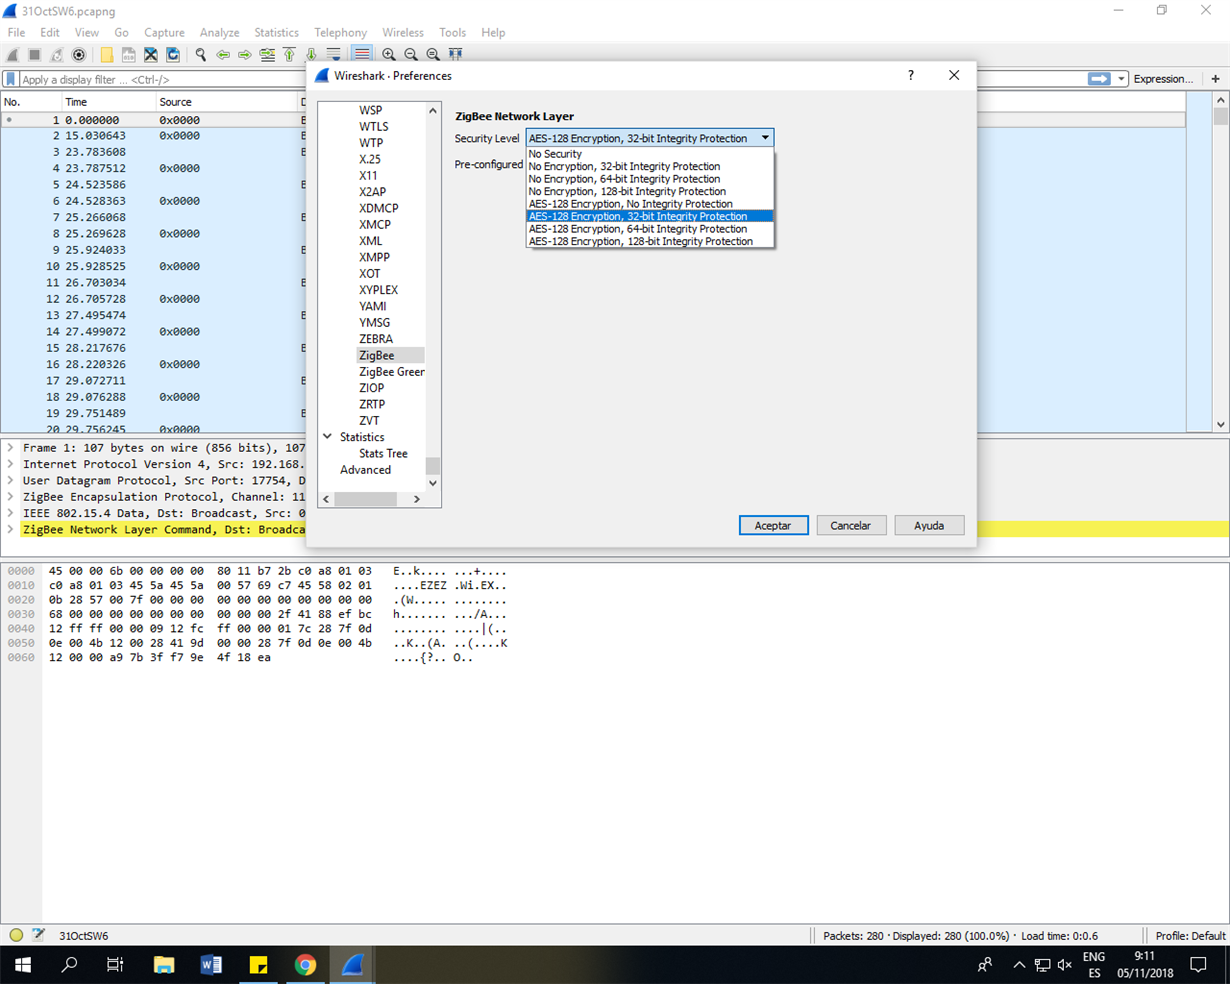
Task: Reset text to normal size icon
Action: coord(433,55)
